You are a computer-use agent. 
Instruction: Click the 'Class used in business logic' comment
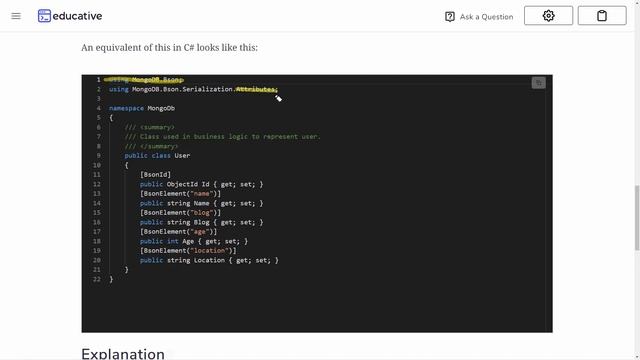tap(222, 136)
